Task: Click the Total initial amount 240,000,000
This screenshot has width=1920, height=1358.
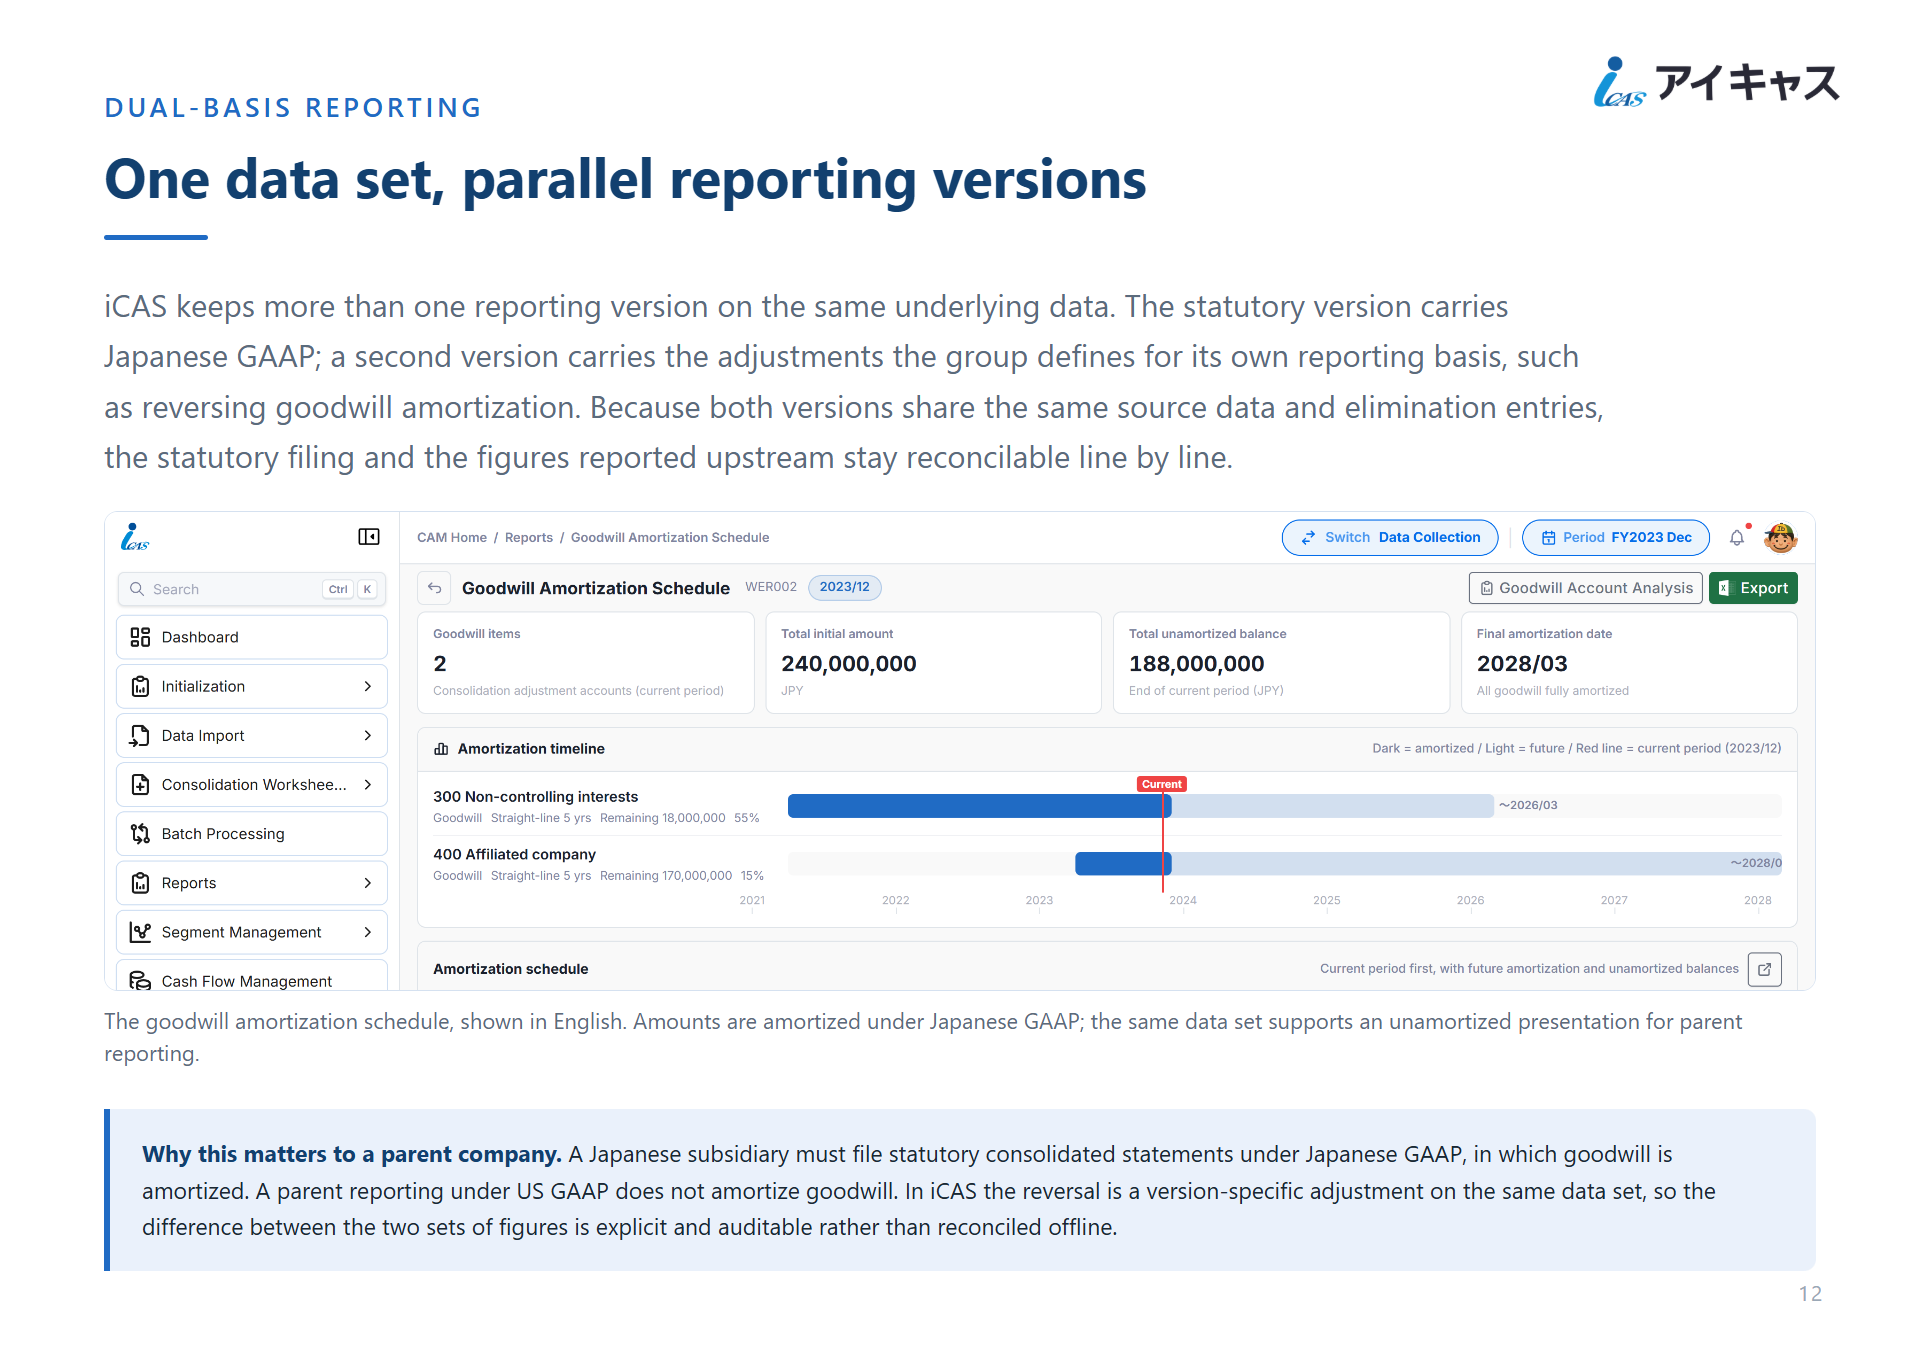Action: click(x=849, y=664)
